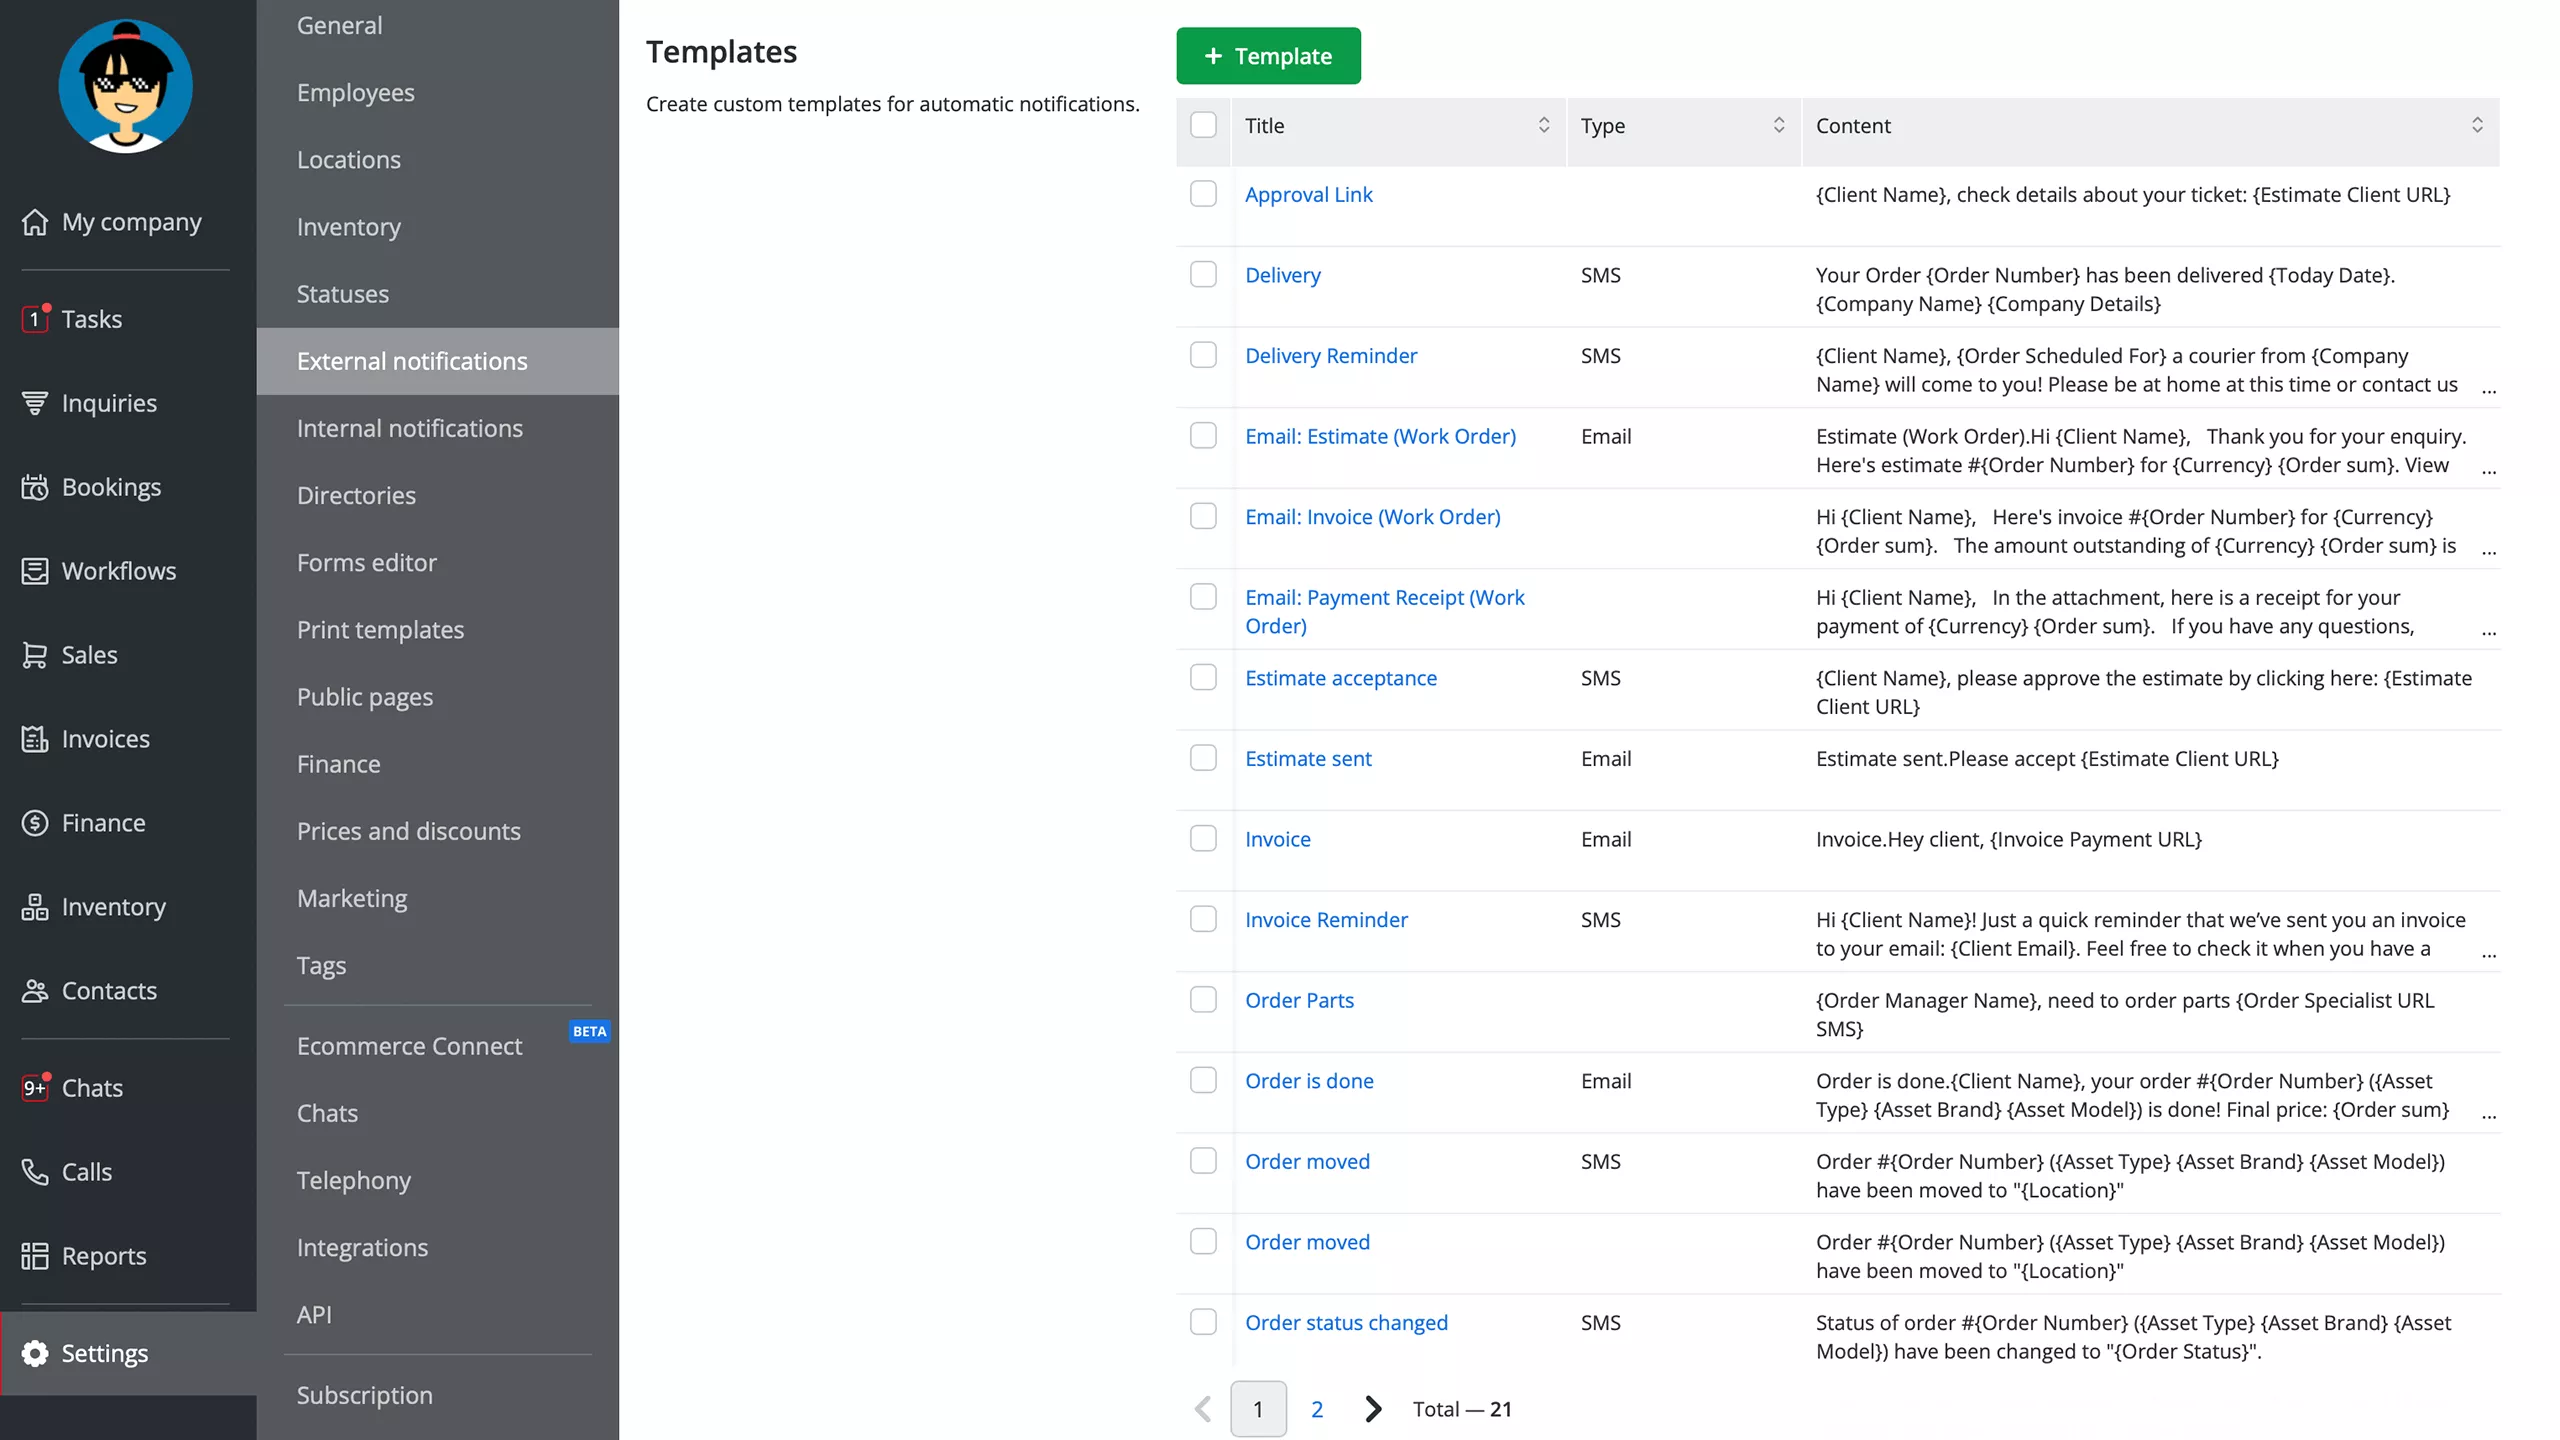Screen dimensions: 2560x1440
Task: Sort templates by Title column arrows
Action: pyautogui.click(x=1543, y=125)
